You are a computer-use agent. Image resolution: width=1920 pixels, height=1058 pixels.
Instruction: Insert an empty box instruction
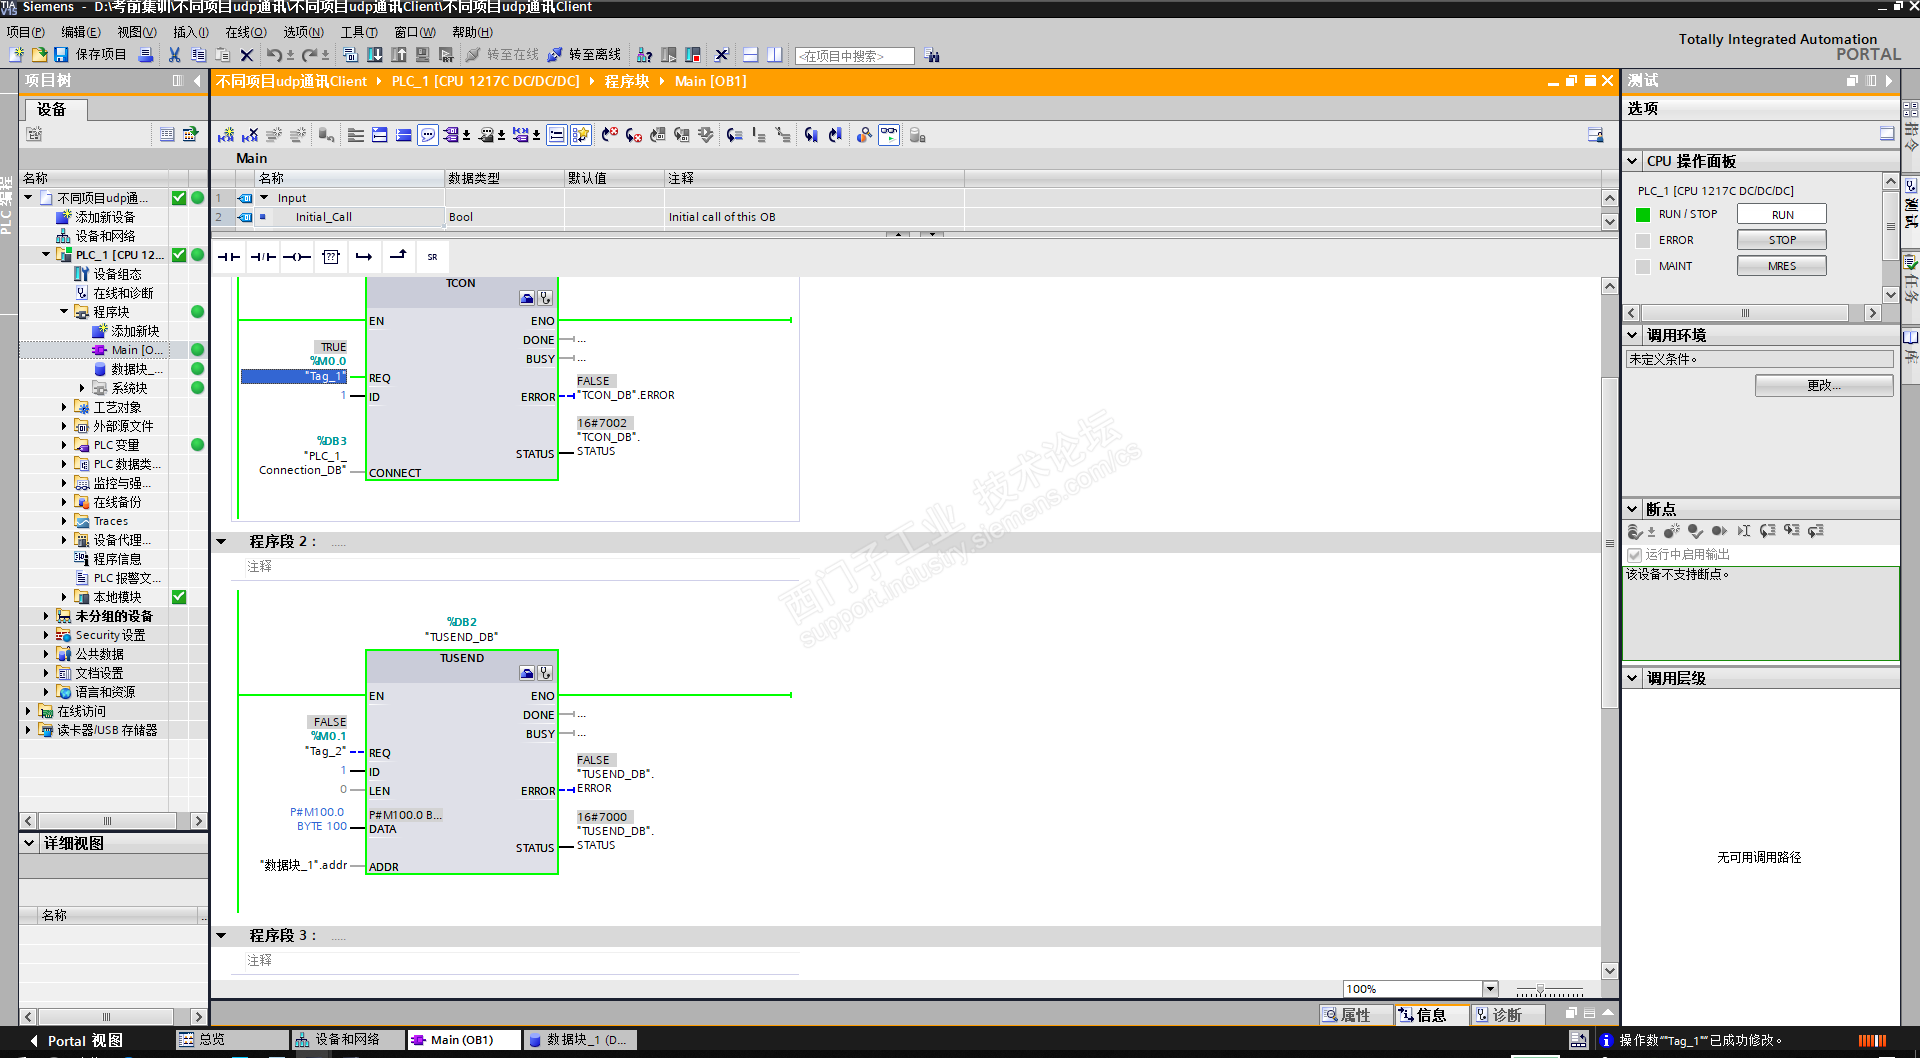coord(331,257)
